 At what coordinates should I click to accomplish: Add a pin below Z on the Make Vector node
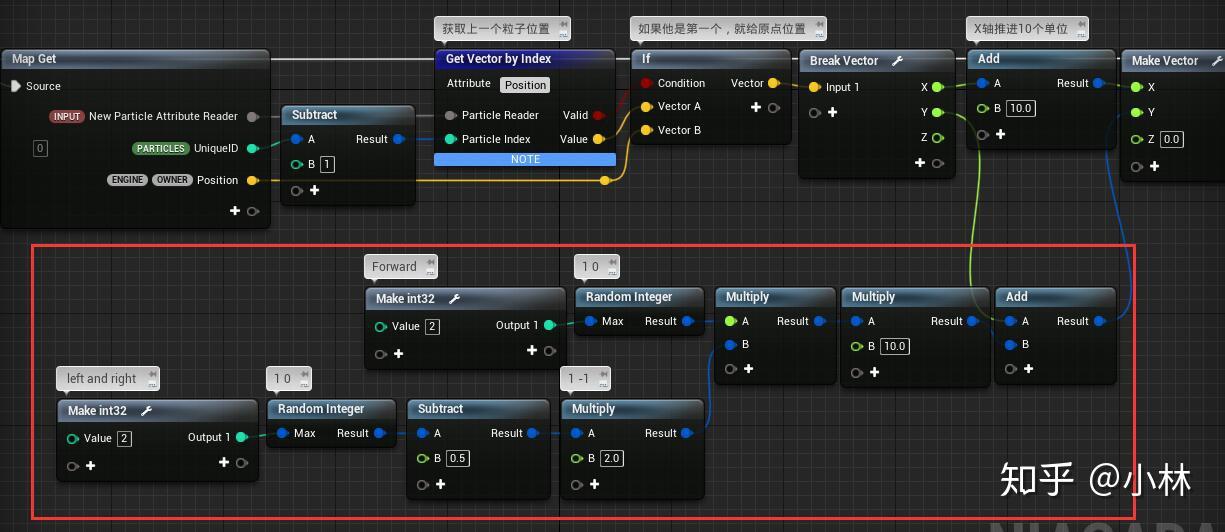click(1154, 166)
